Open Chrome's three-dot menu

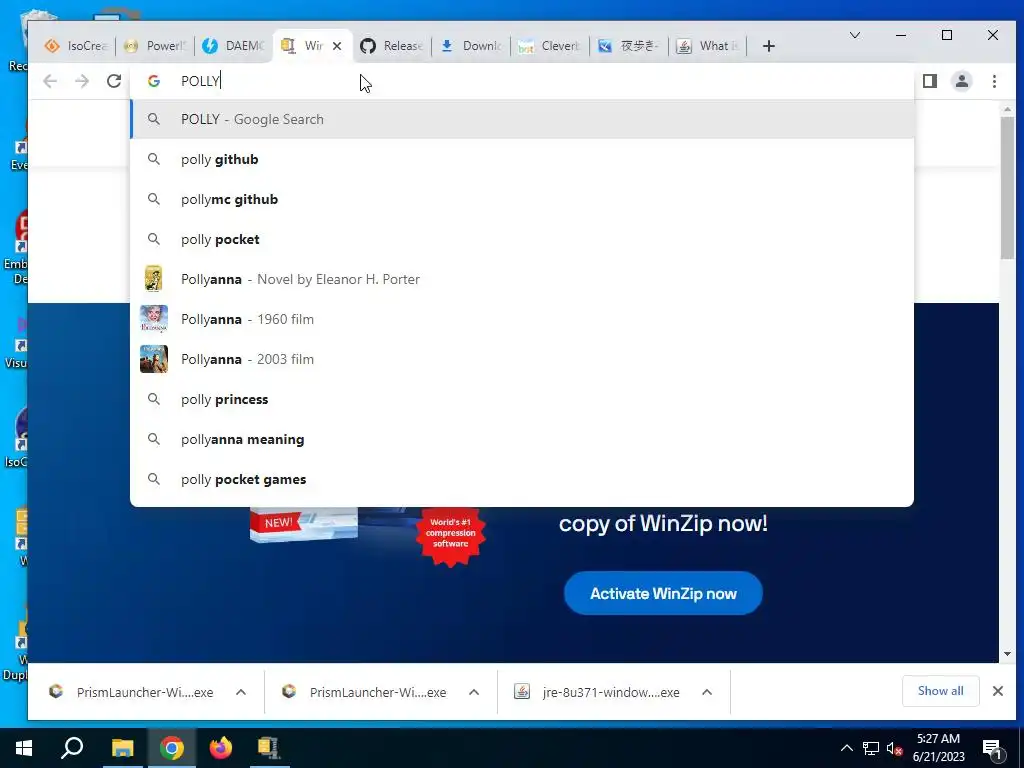click(x=994, y=81)
